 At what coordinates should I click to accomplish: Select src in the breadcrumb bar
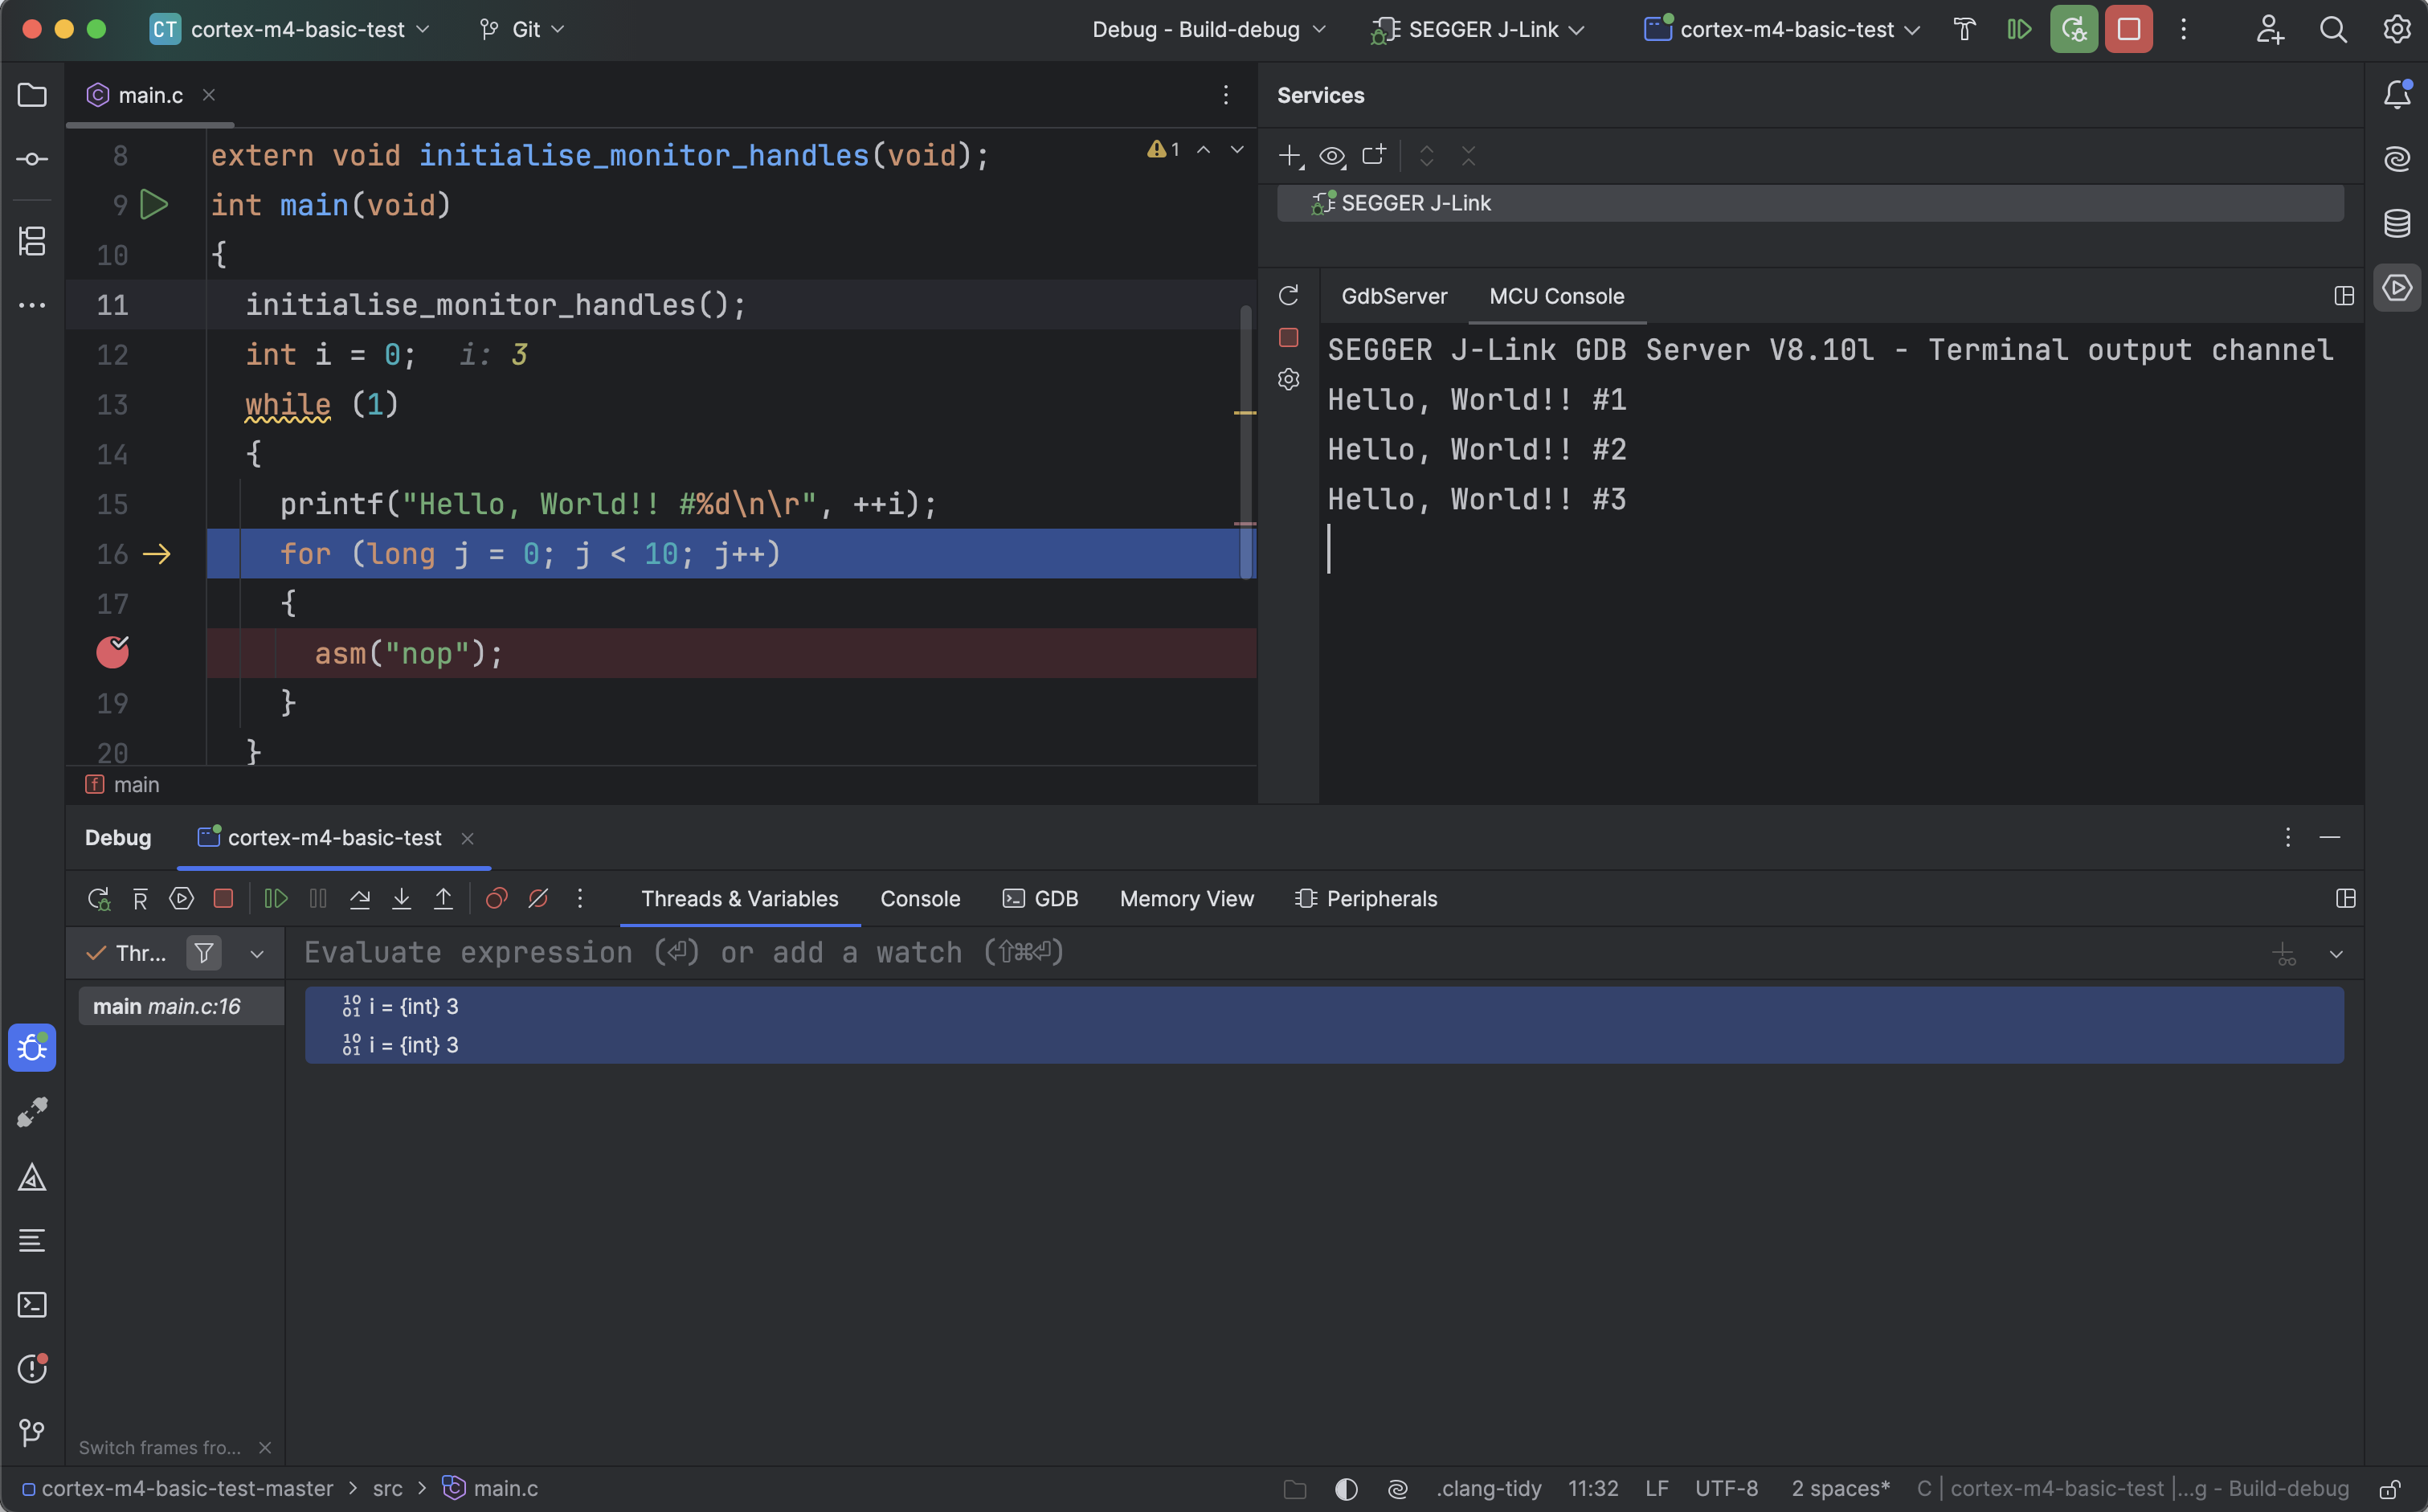tap(388, 1488)
